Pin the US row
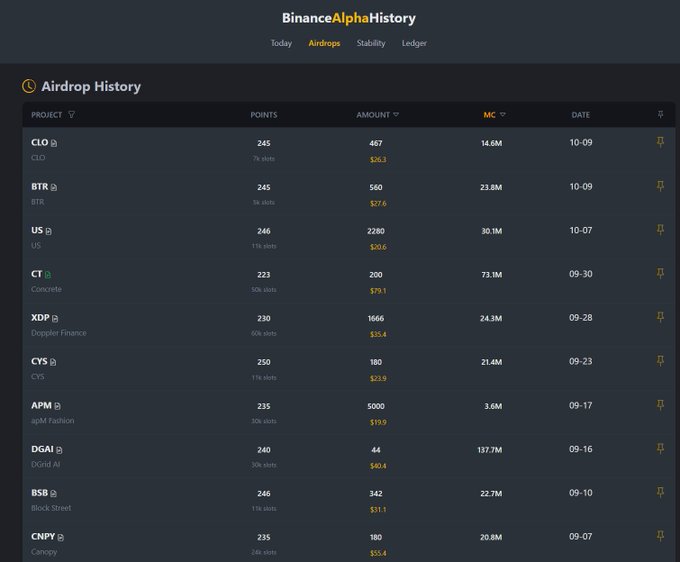The image size is (680, 562). (660, 230)
